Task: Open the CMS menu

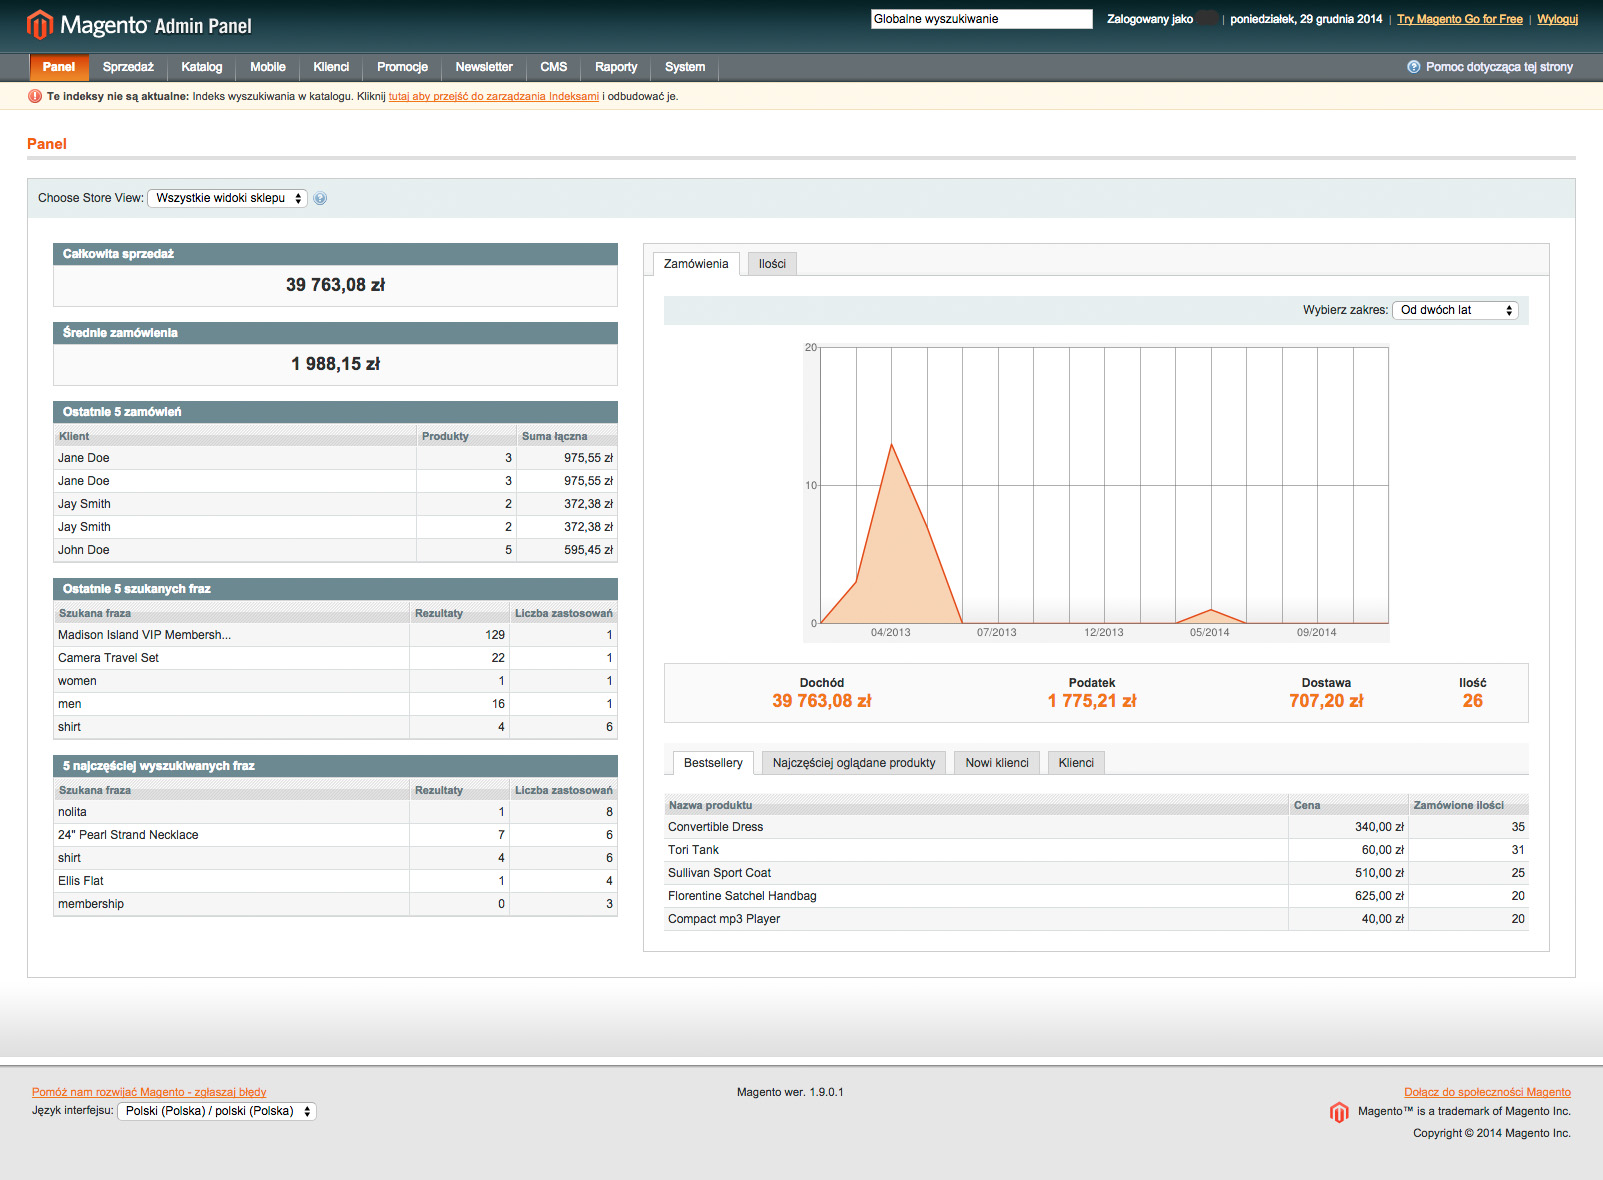Action: [x=554, y=67]
